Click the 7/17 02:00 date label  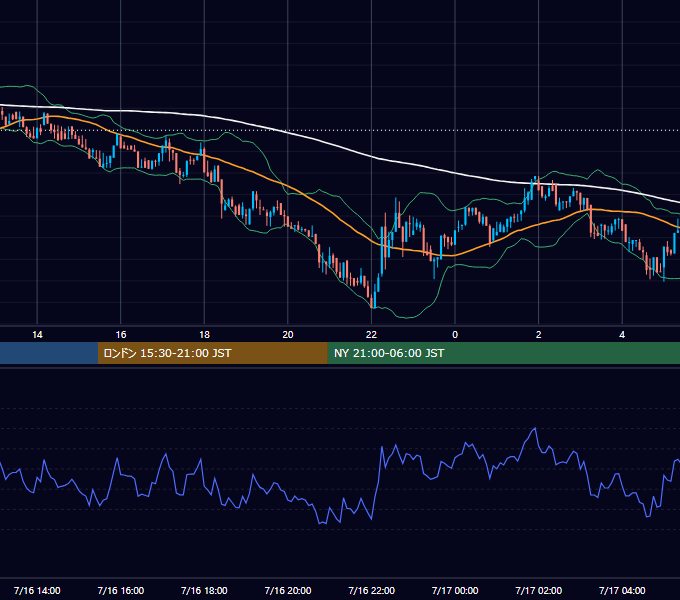click(x=539, y=590)
